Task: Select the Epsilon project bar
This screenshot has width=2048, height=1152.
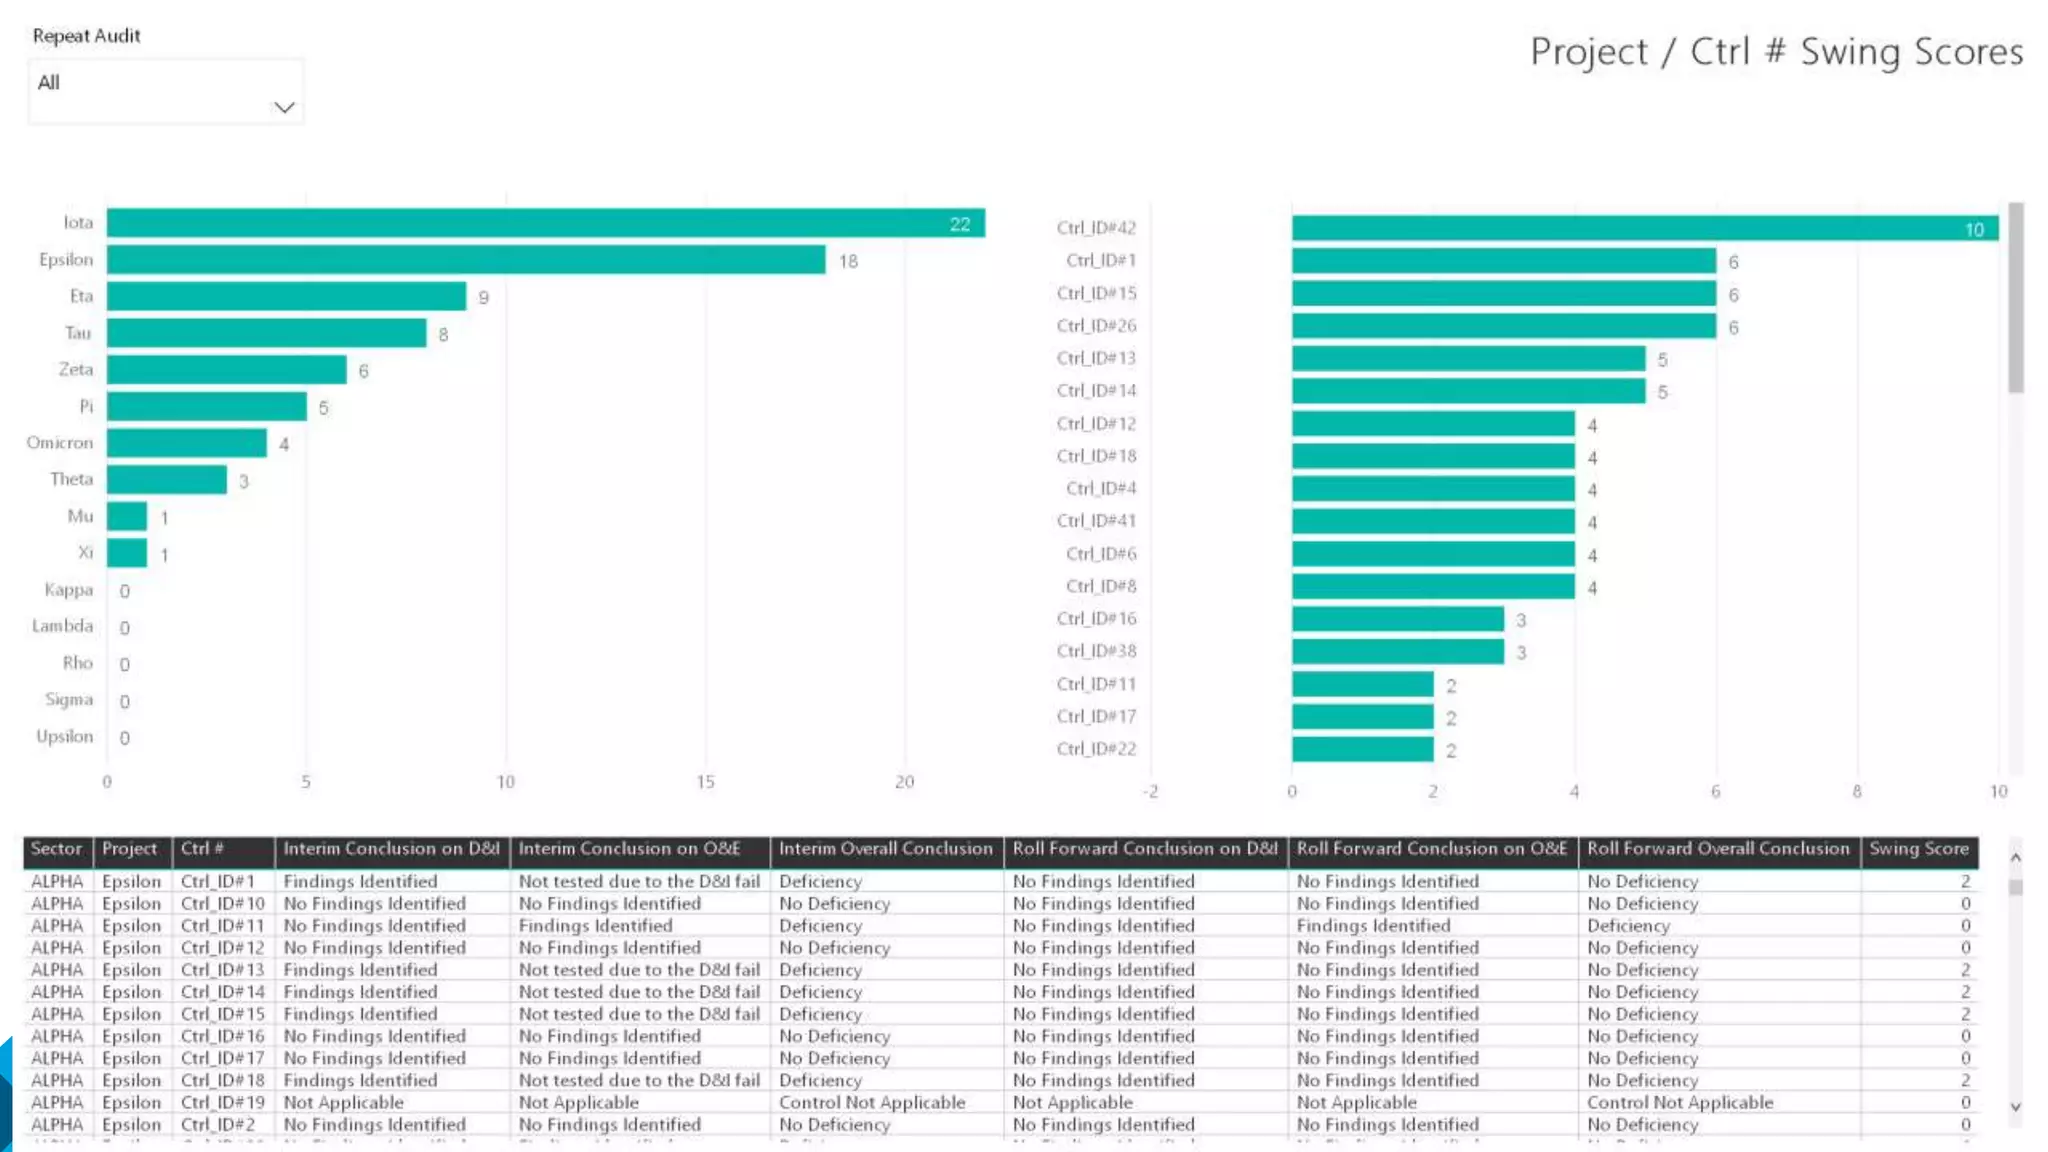Action: [x=465, y=260]
